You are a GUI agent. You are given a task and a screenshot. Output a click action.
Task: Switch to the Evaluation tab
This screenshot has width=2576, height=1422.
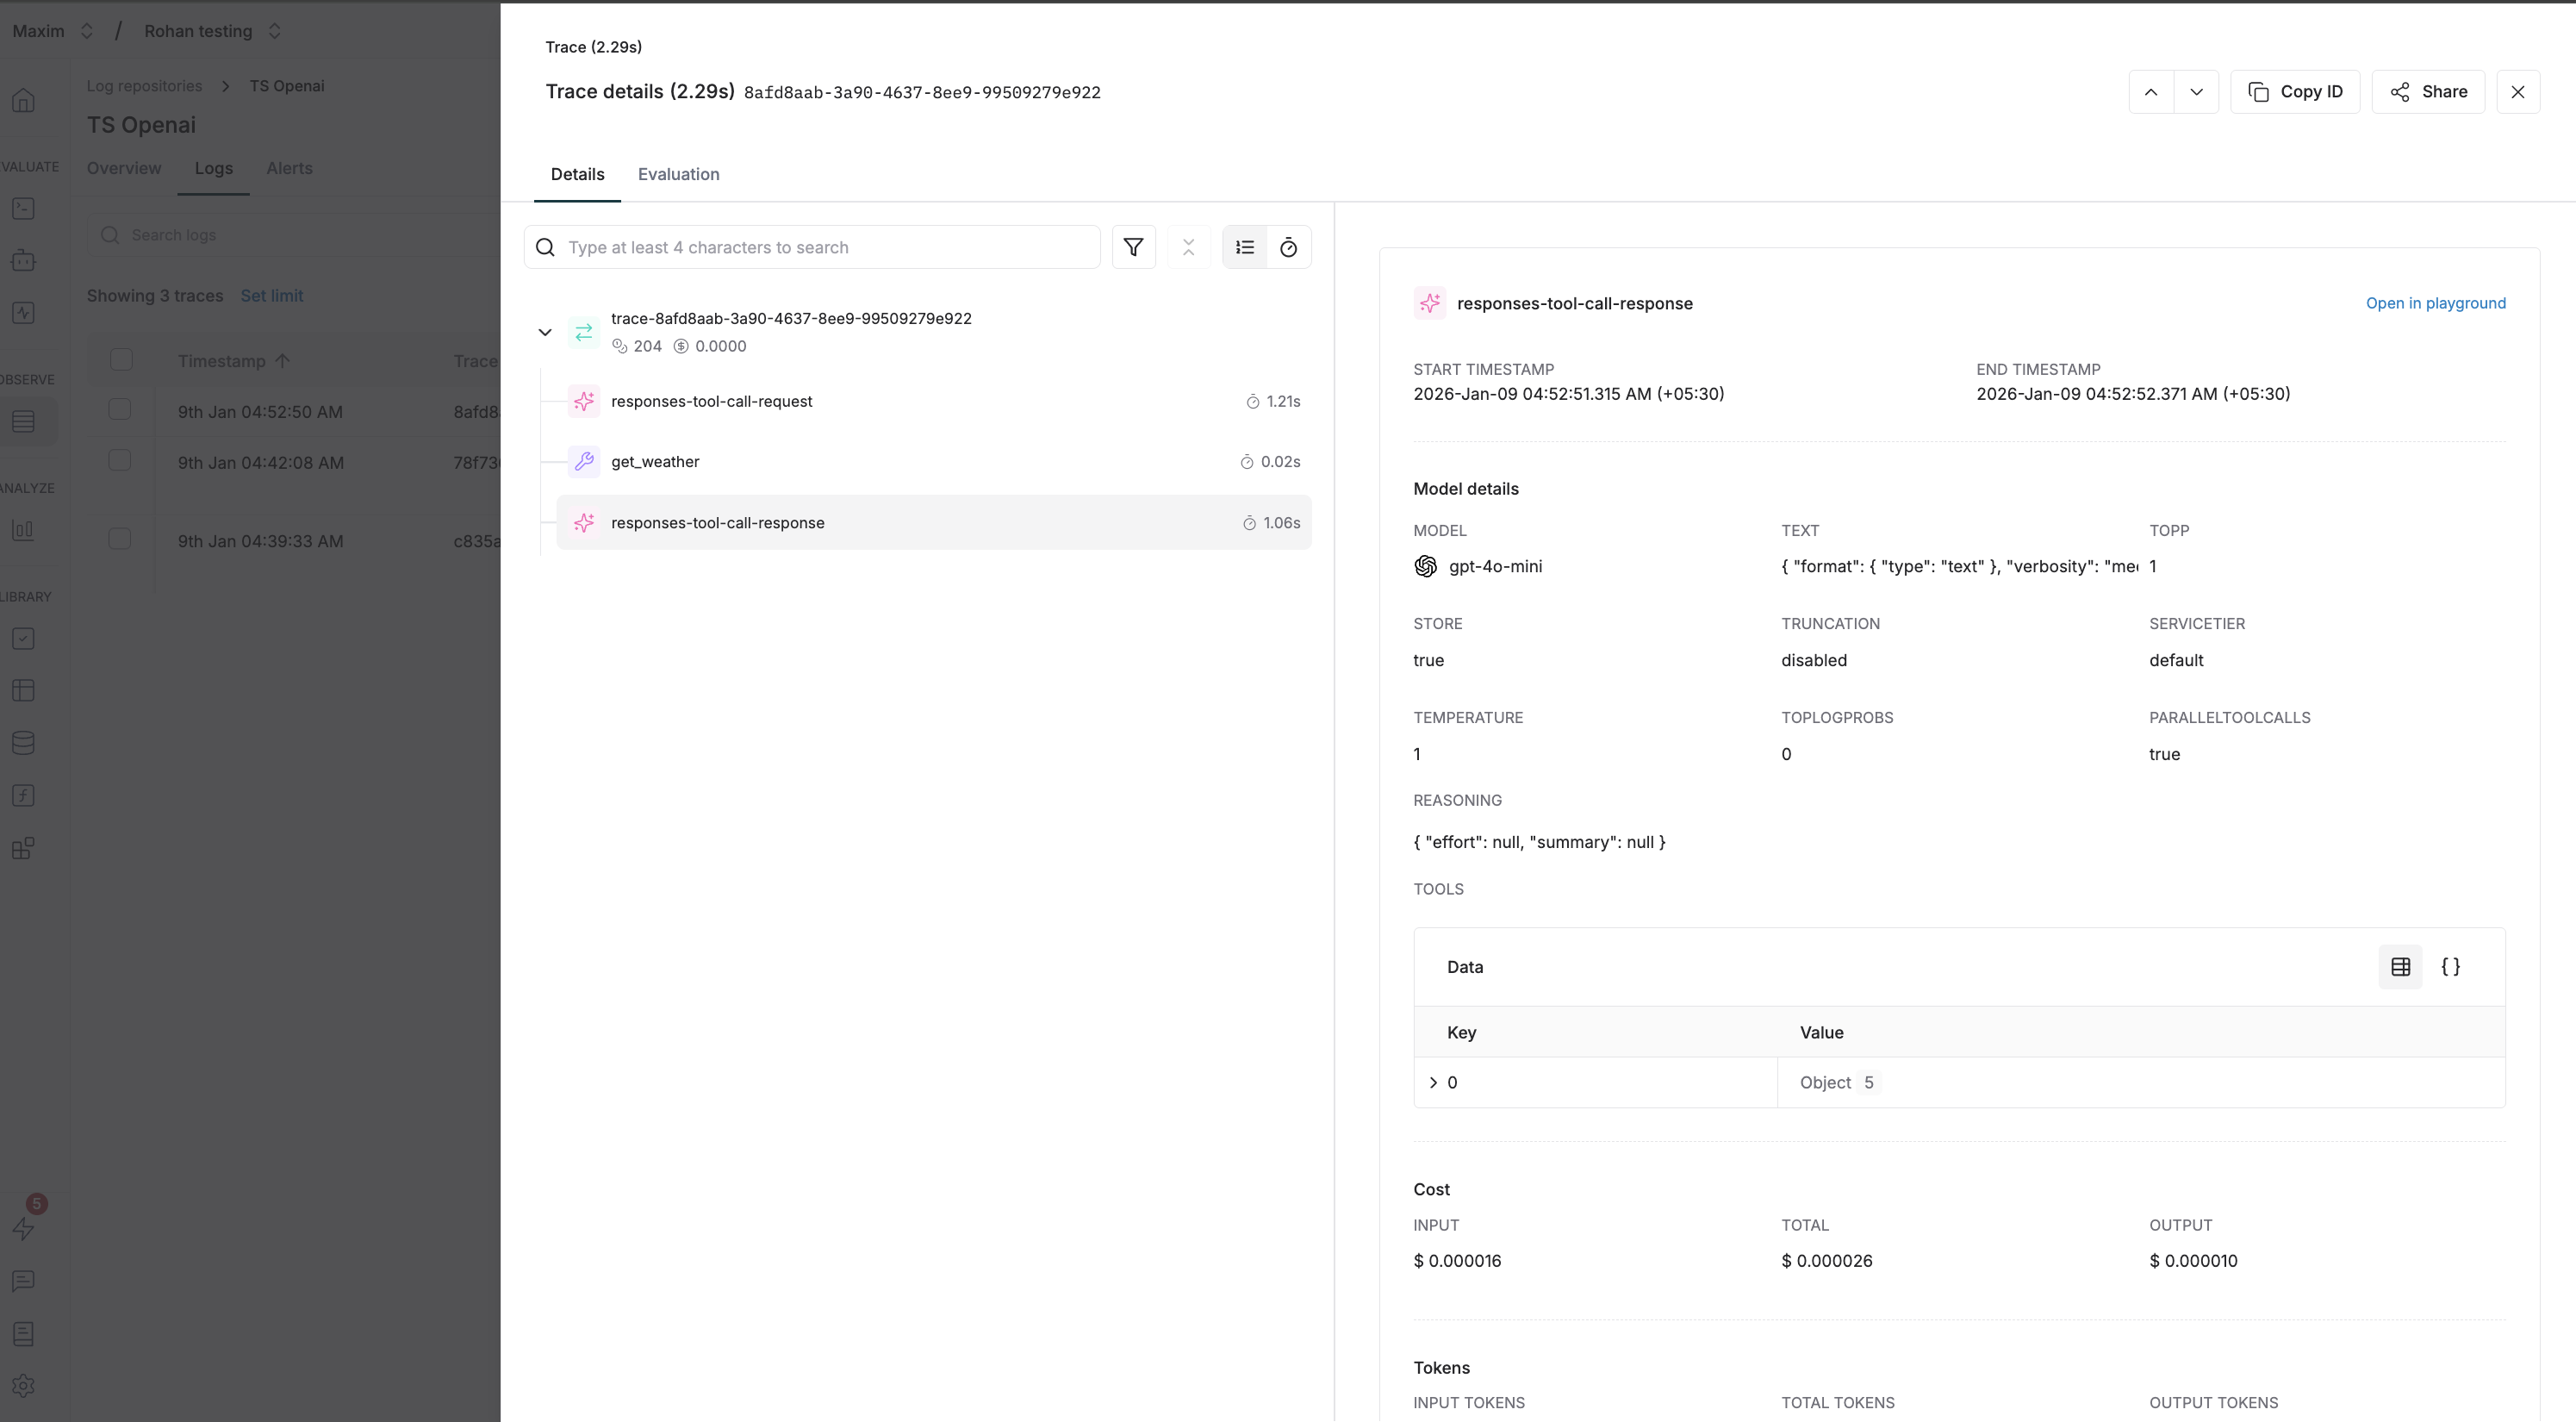point(678,174)
